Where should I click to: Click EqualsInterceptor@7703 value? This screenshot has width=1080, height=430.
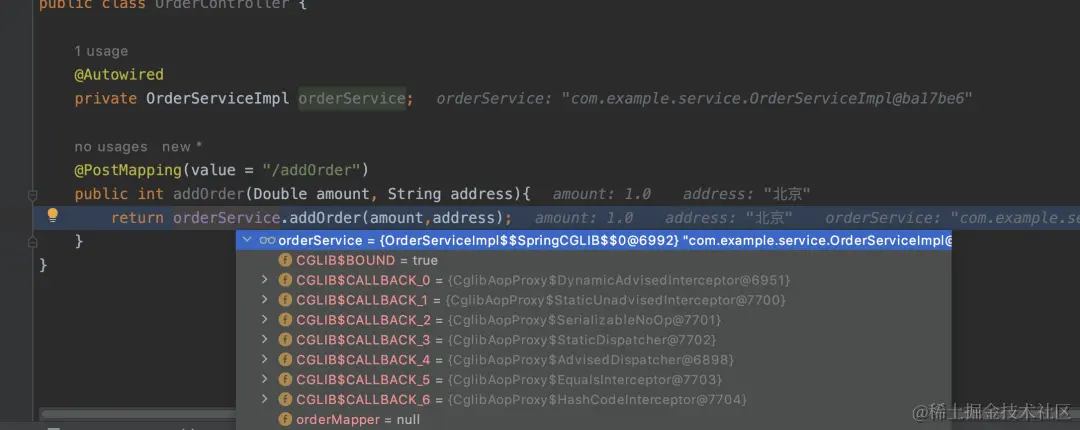coord(585,380)
